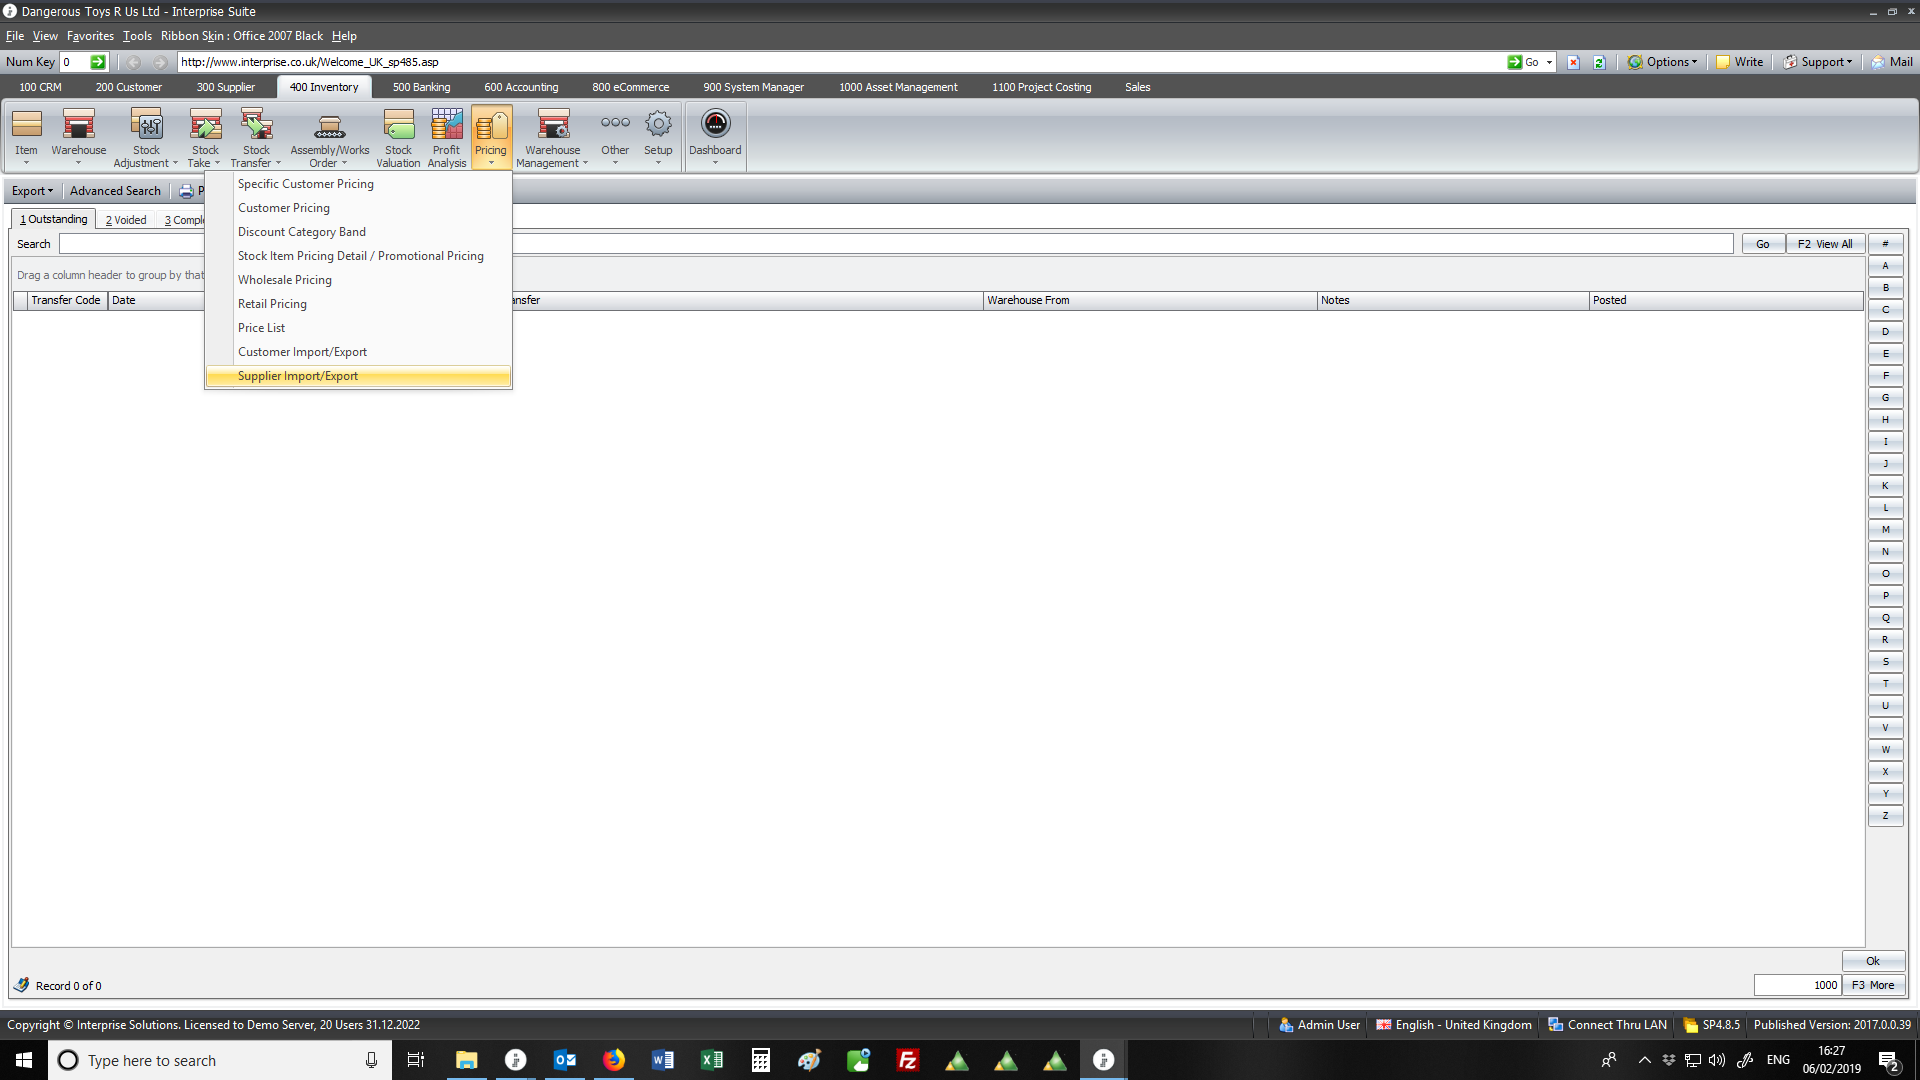
Task: Click the green Num Key arrow
Action: [98, 62]
